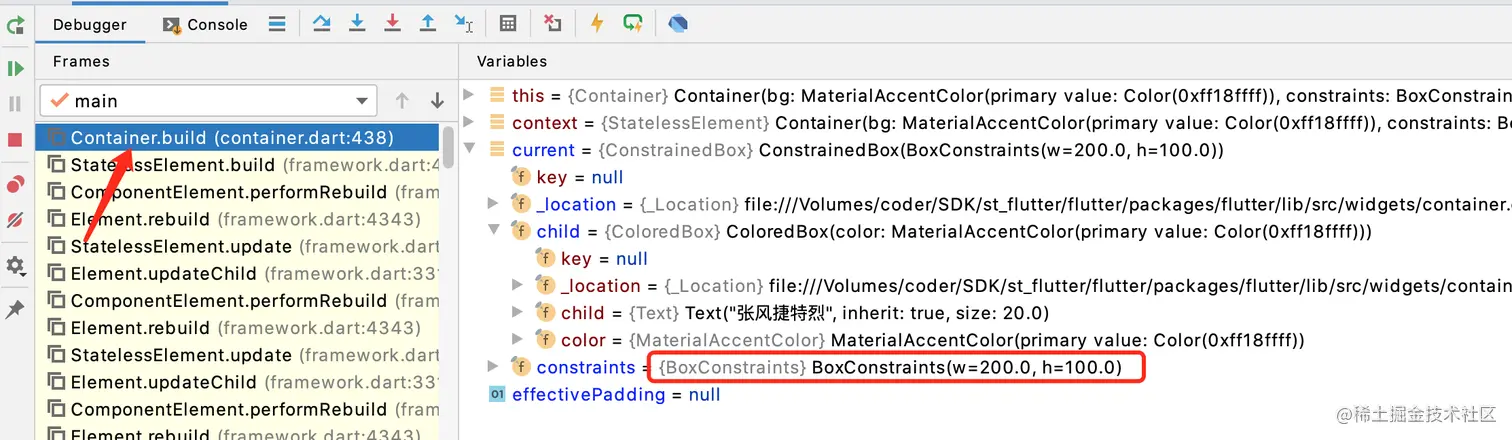
Task: Select the Container.build frame
Action: [238, 137]
